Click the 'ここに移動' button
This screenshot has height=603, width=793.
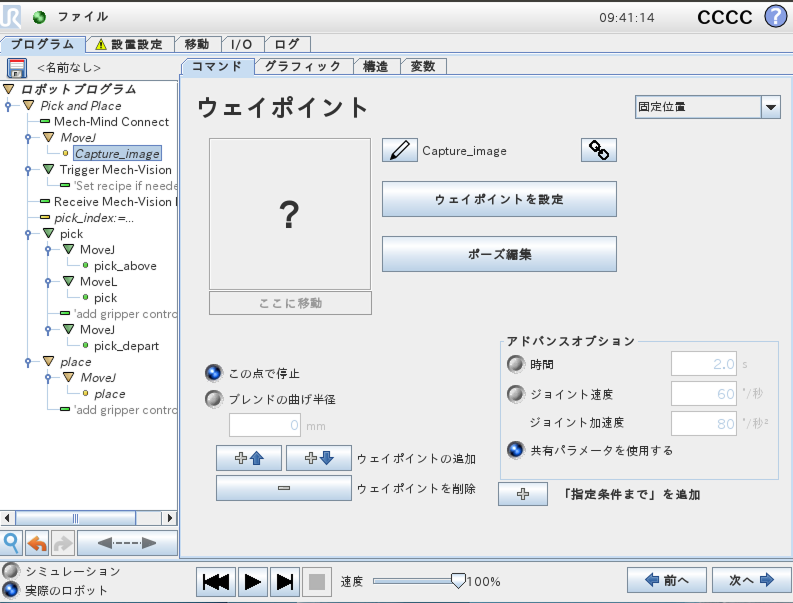(x=290, y=303)
